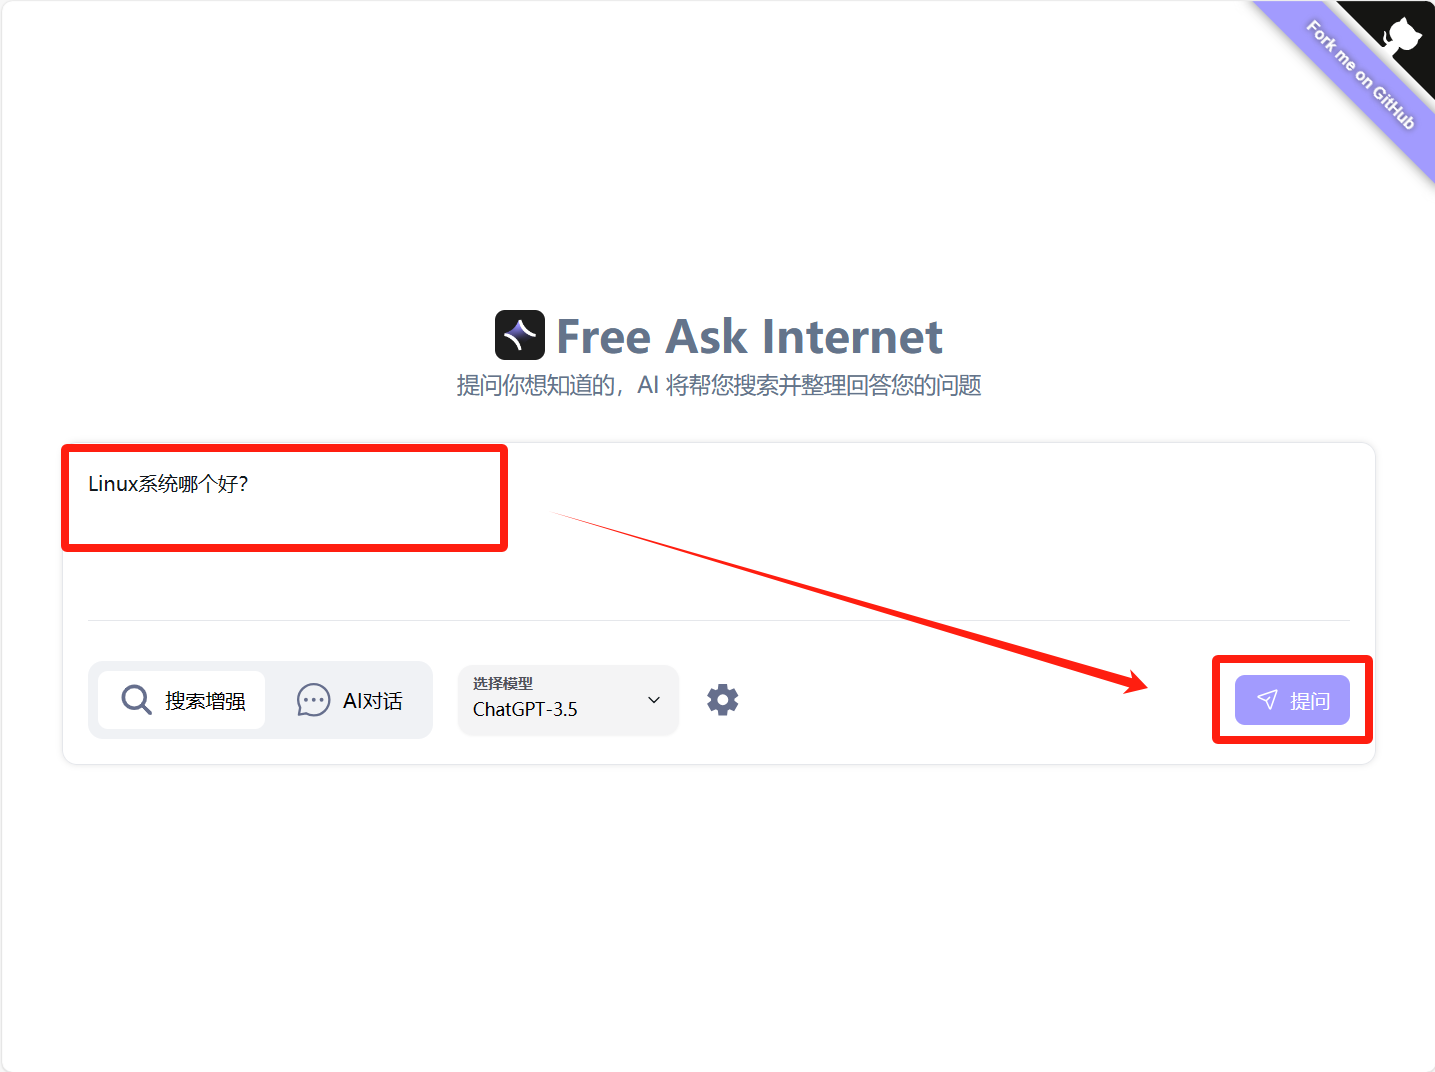1435x1072 pixels.
Task: Click the magnifying glass search icon
Action: tap(136, 700)
